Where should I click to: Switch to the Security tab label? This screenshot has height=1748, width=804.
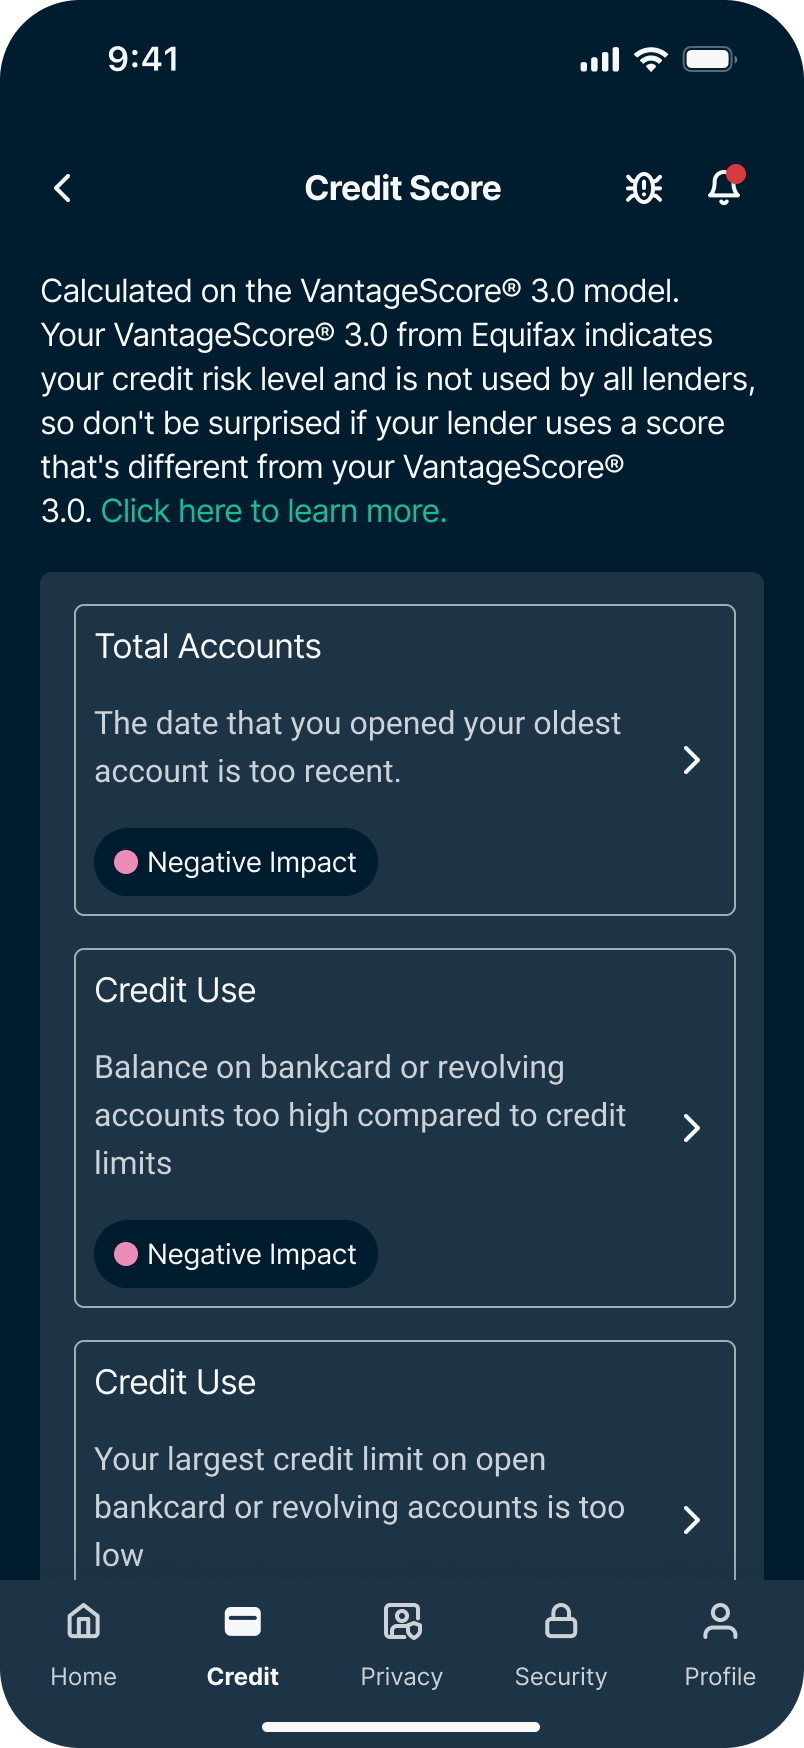click(x=561, y=1677)
